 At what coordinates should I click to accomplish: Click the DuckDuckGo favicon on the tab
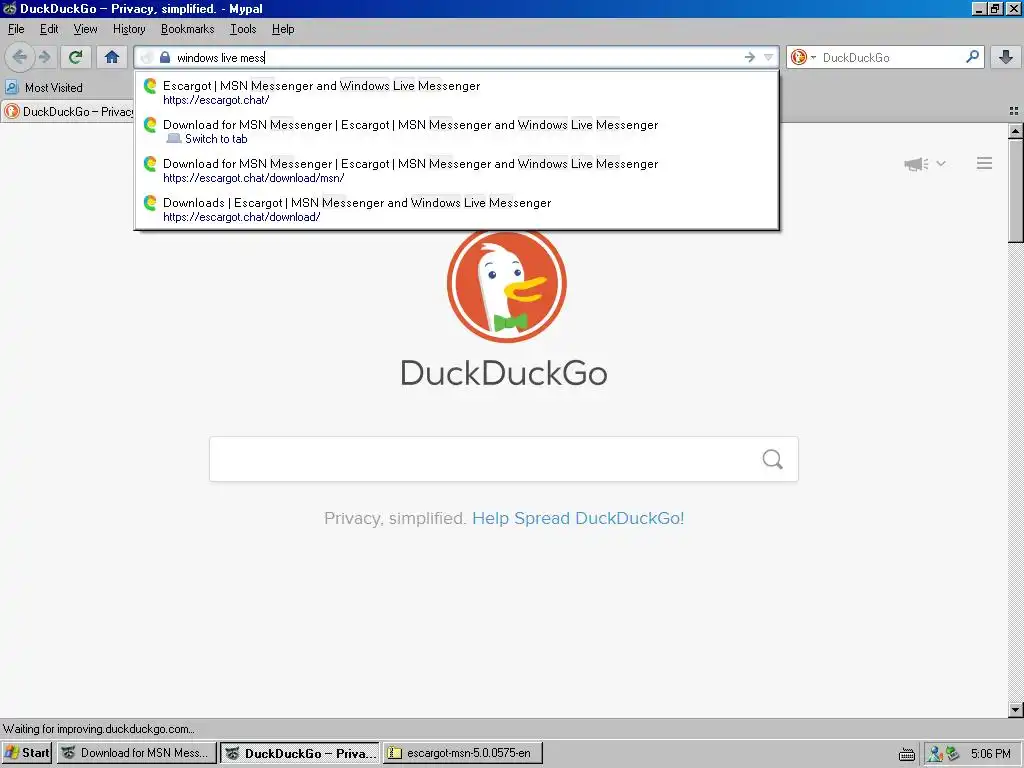[x=12, y=112]
